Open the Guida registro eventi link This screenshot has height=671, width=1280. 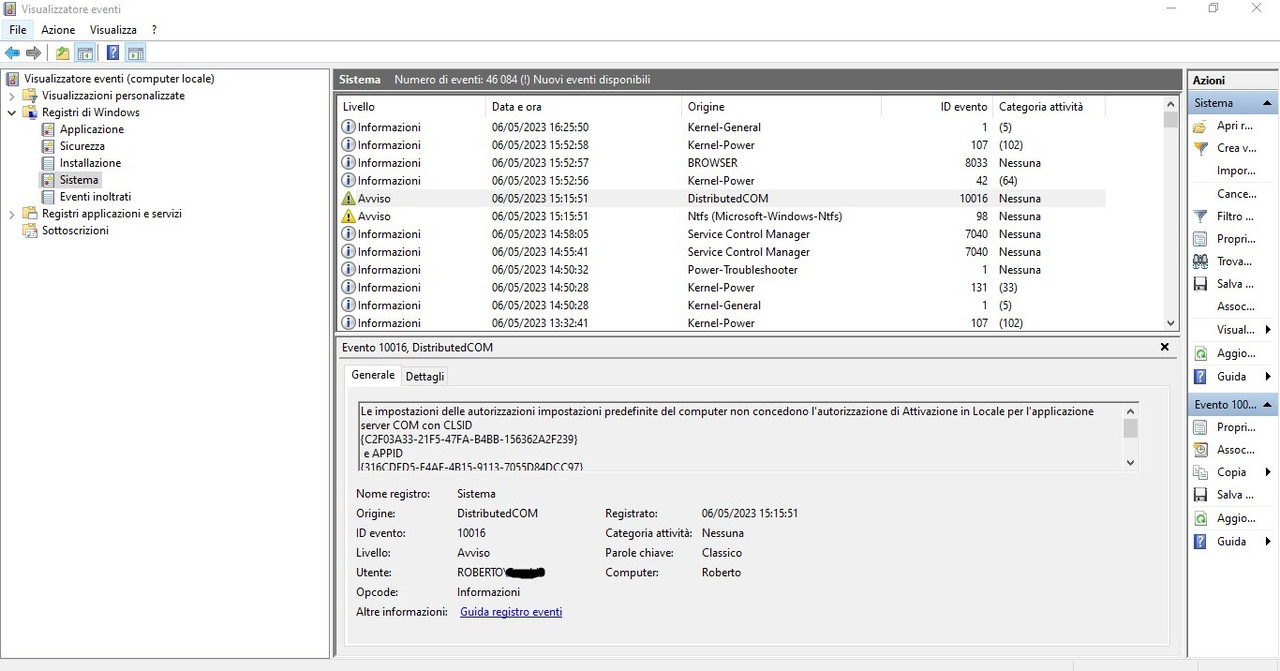pos(511,612)
